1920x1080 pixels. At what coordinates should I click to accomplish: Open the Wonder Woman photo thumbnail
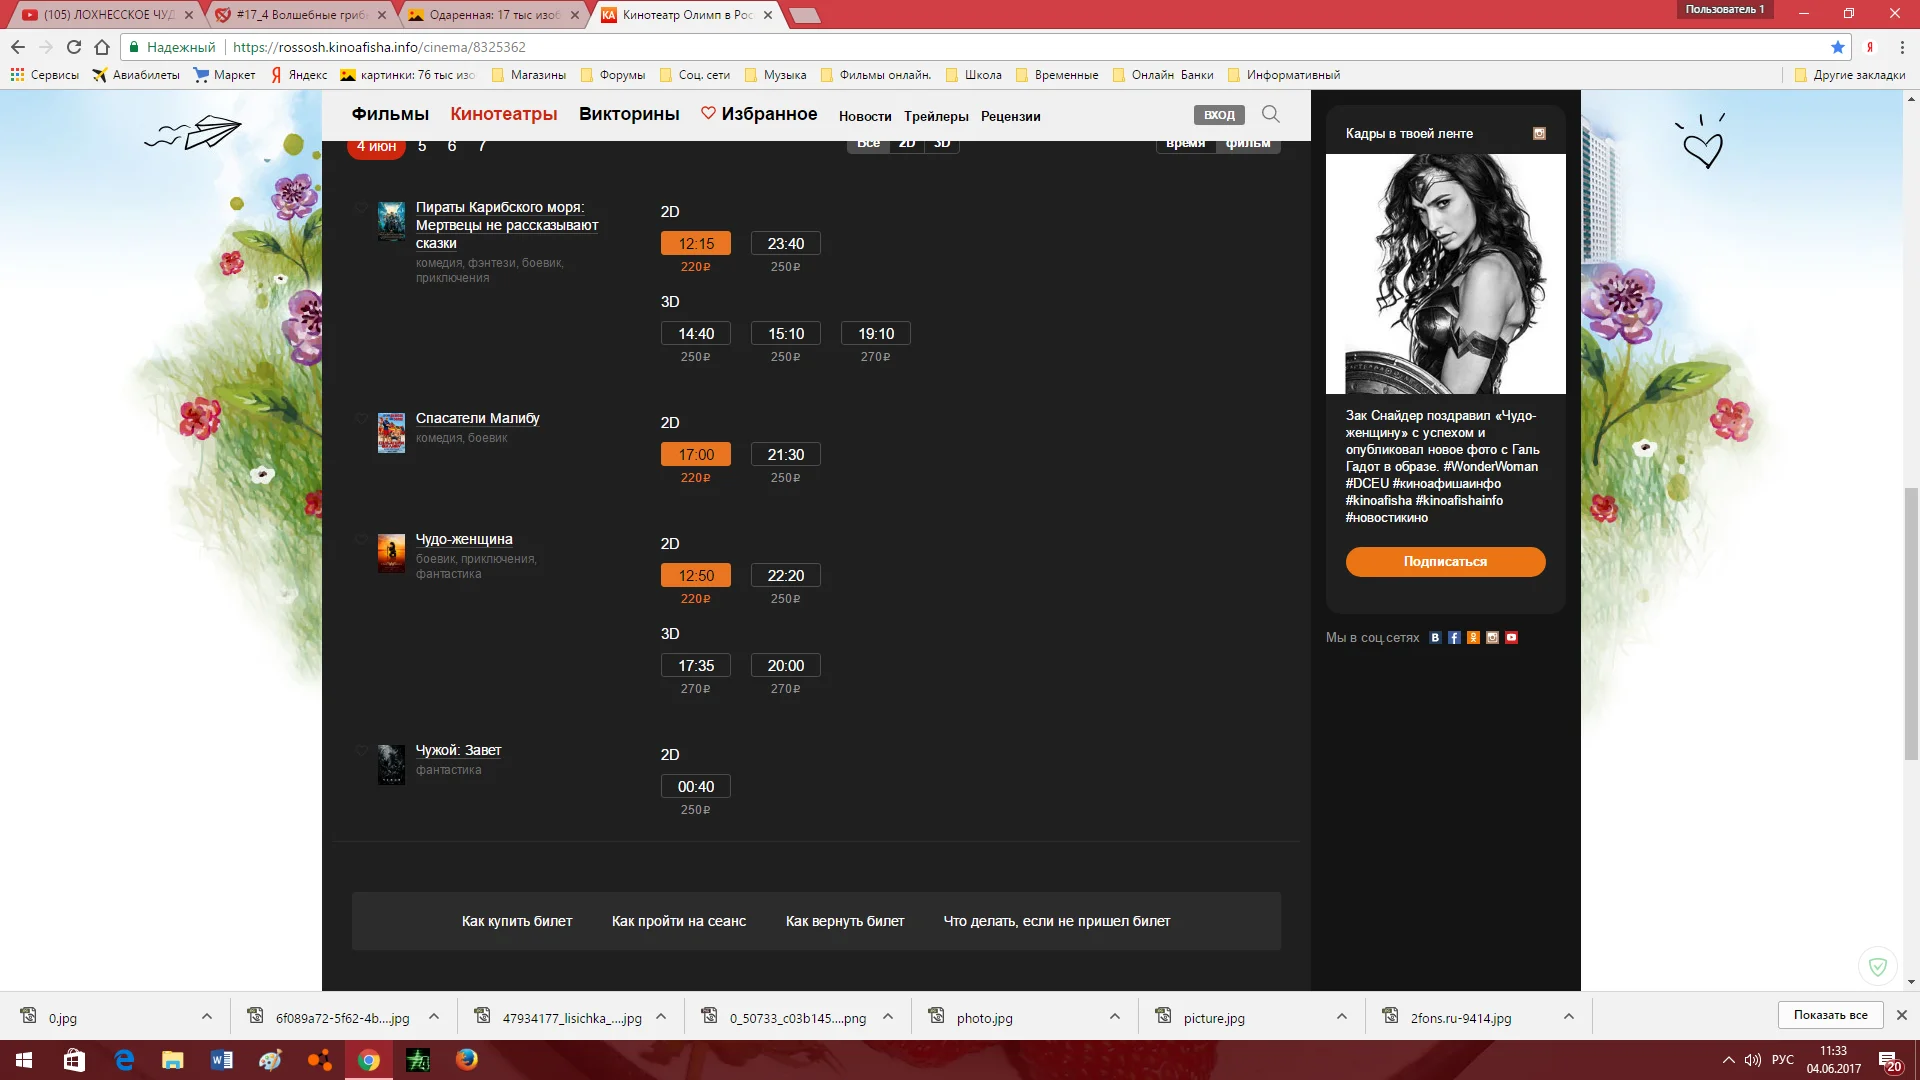click(x=1445, y=273)
